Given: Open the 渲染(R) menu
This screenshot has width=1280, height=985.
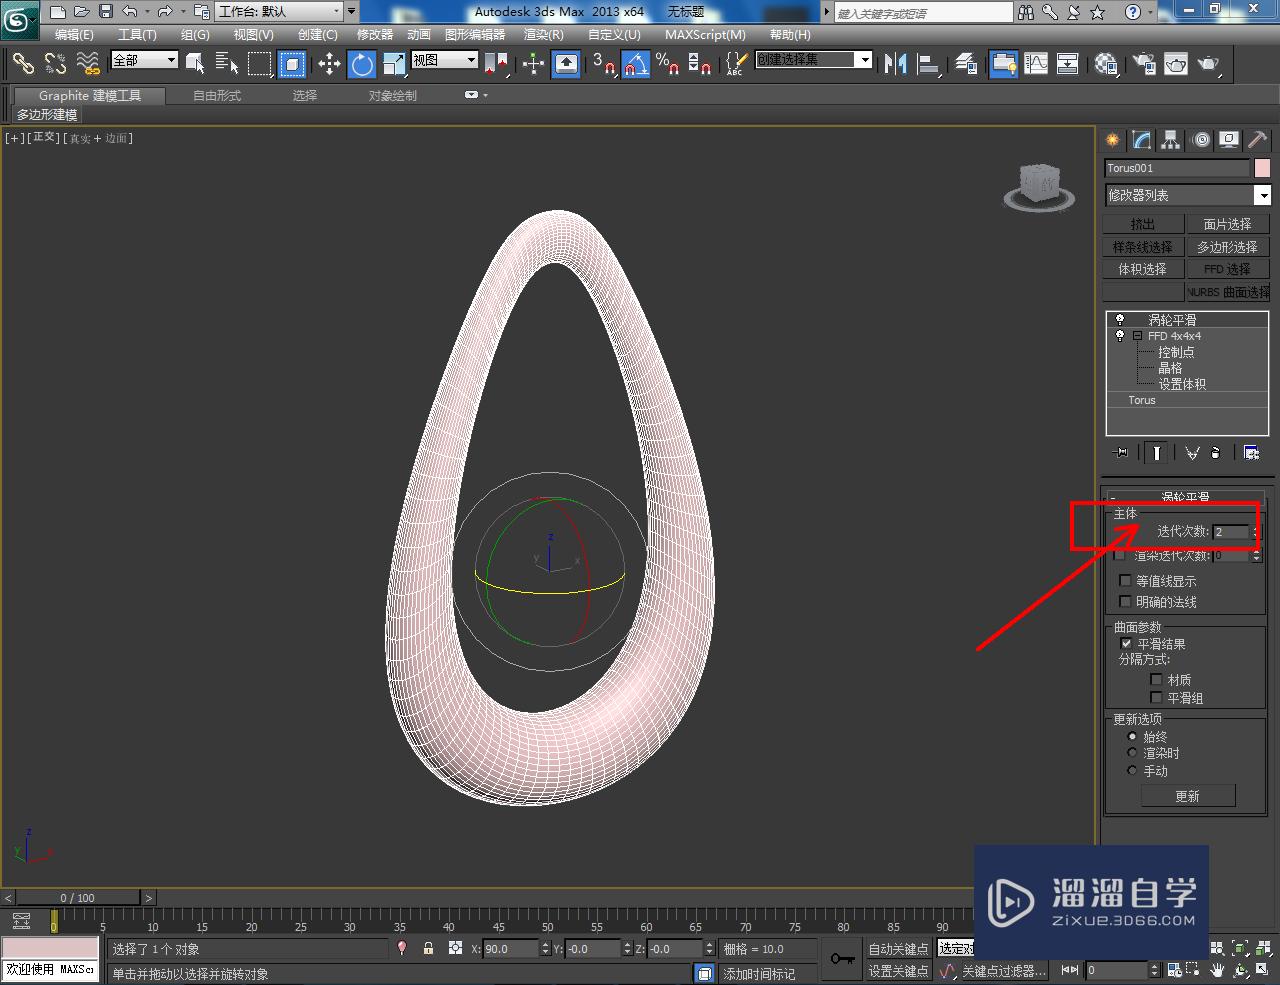Looking at the screenshot, I should [x=543, y=35].
